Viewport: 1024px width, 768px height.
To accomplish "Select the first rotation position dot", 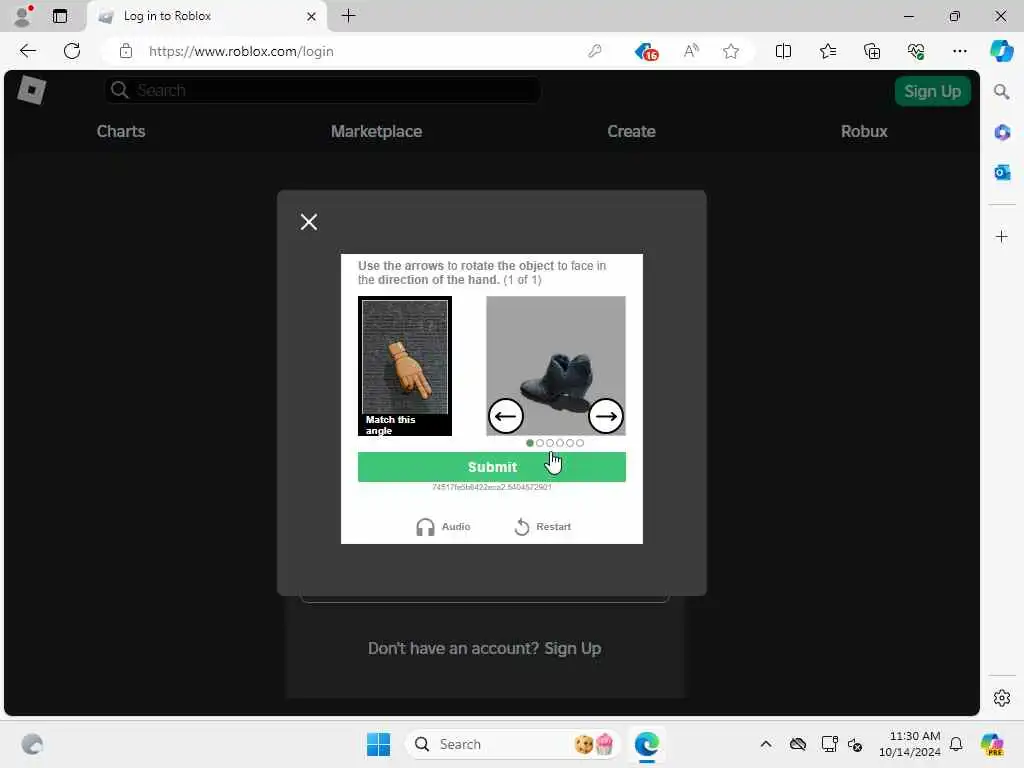I will 530,443.
